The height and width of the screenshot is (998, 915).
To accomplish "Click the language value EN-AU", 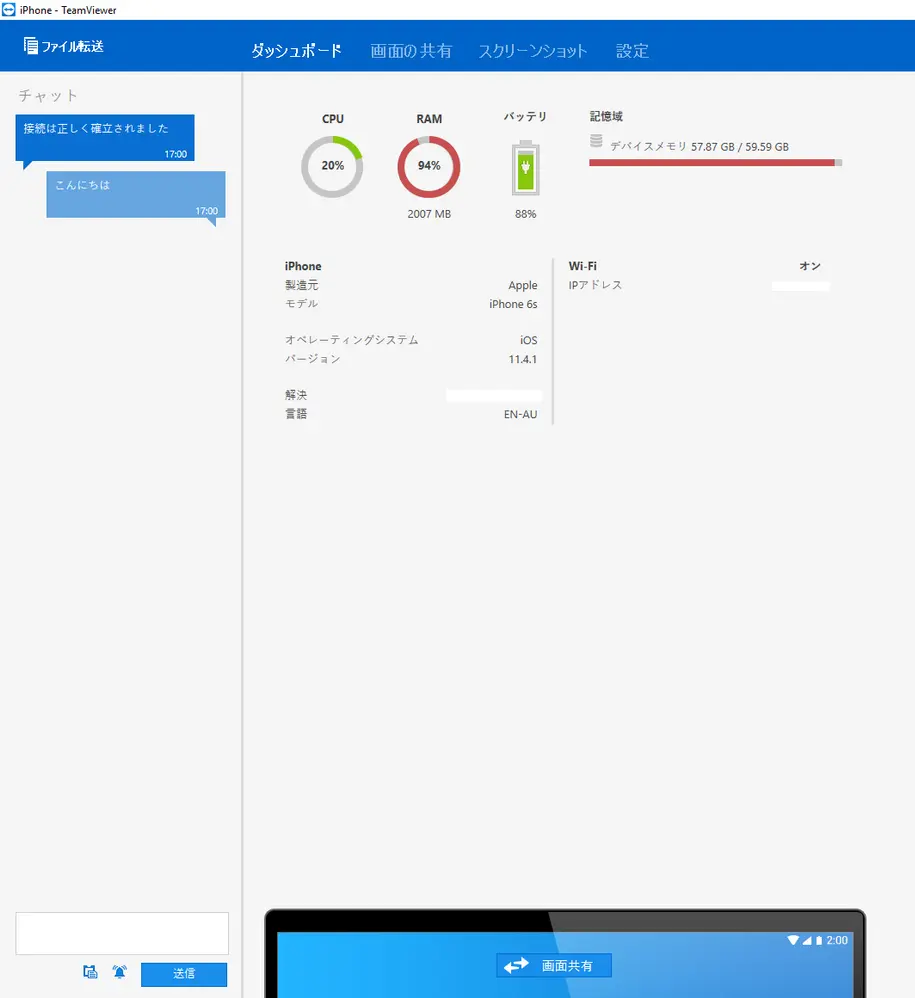I will pyautogui.click(x=520, y=414).
